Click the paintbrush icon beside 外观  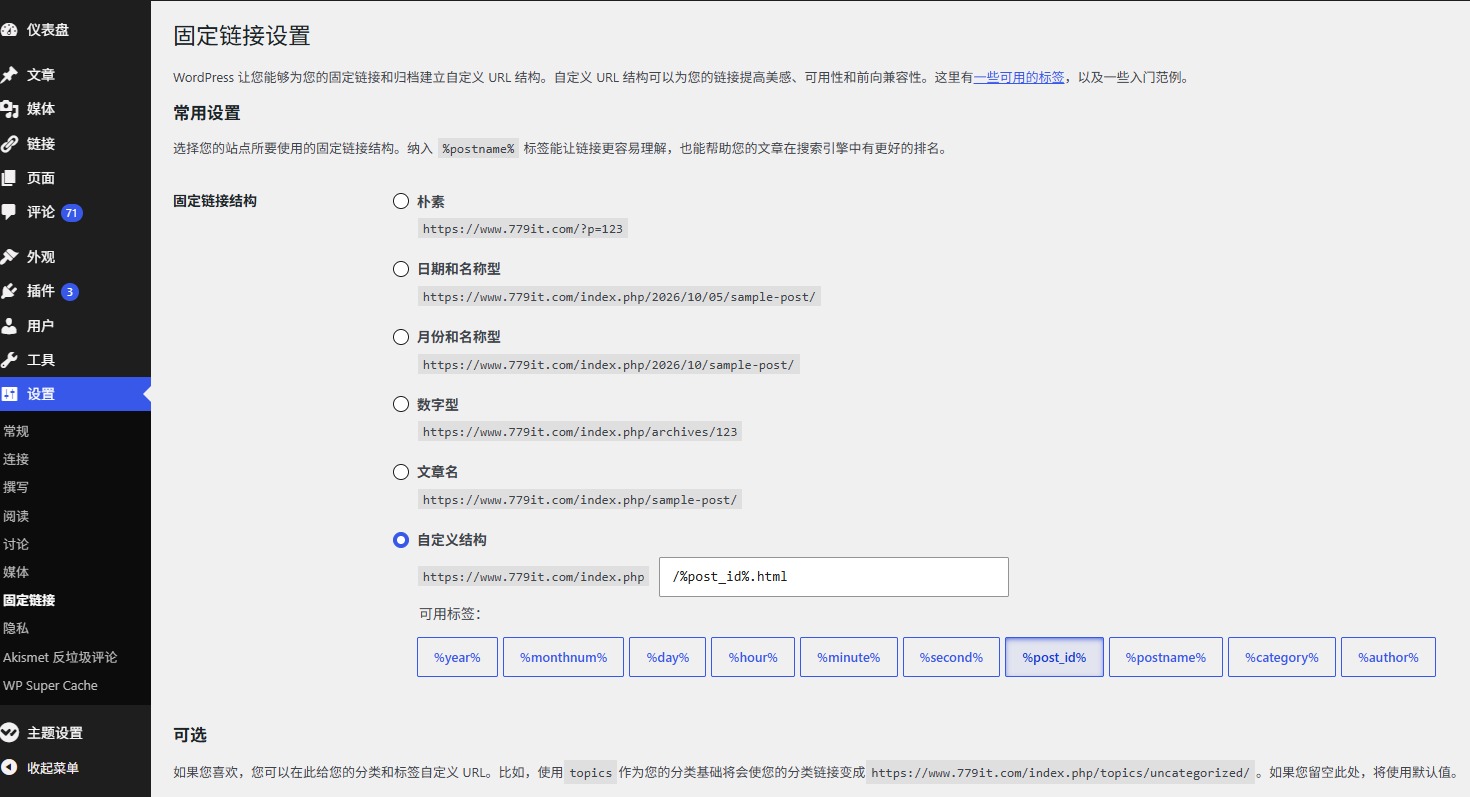point(9,257)
